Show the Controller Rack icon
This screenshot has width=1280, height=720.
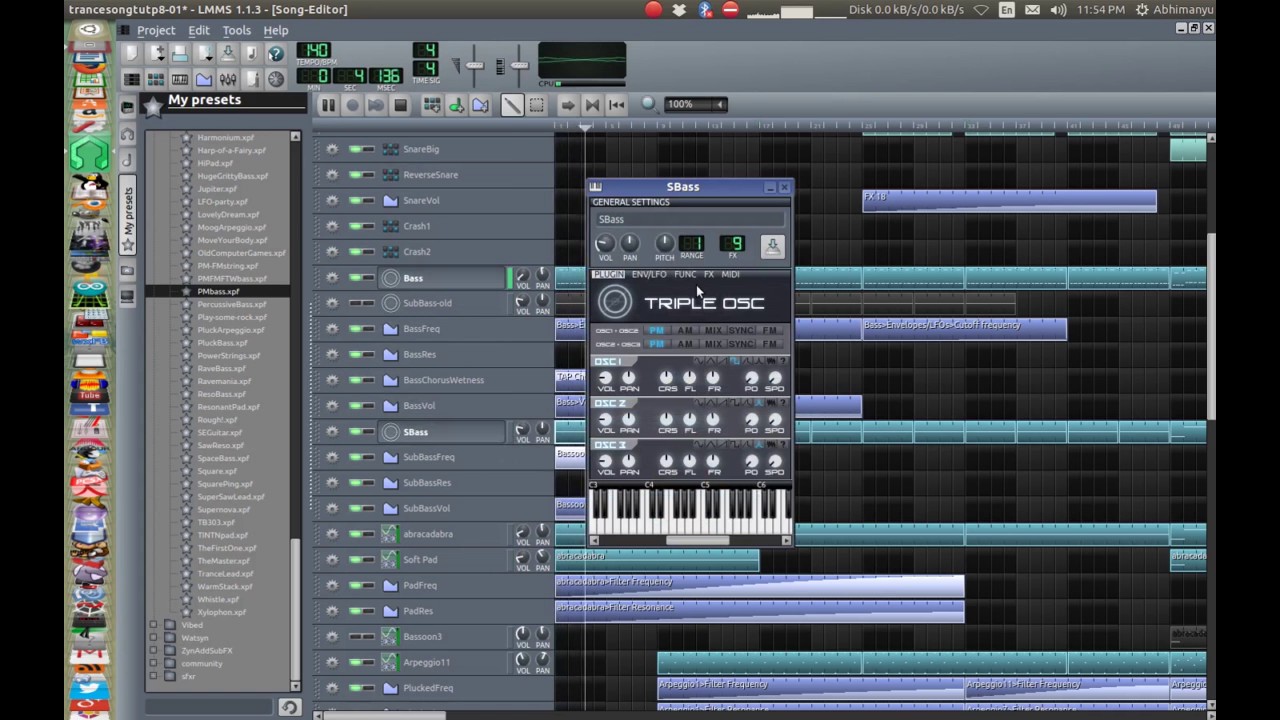(276, 79)
